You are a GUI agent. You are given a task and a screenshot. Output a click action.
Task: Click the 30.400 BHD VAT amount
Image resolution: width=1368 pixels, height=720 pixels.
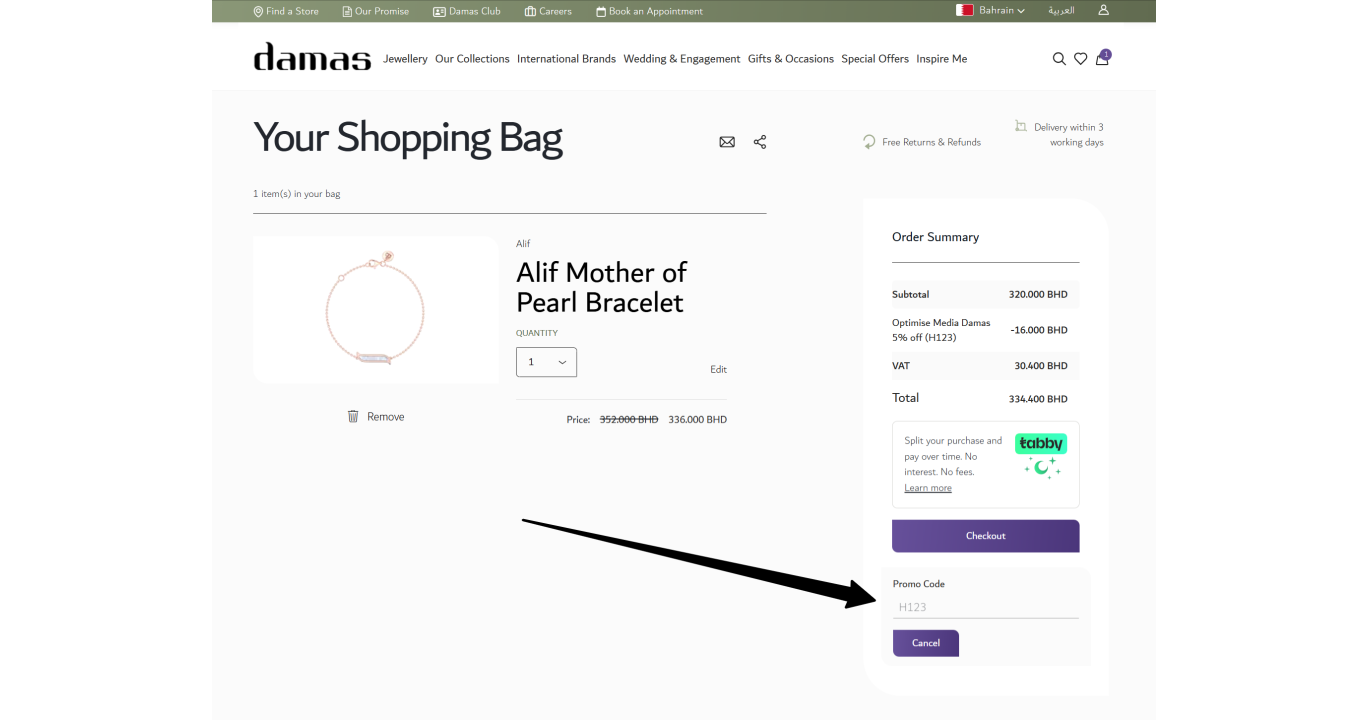point(1041,366)
